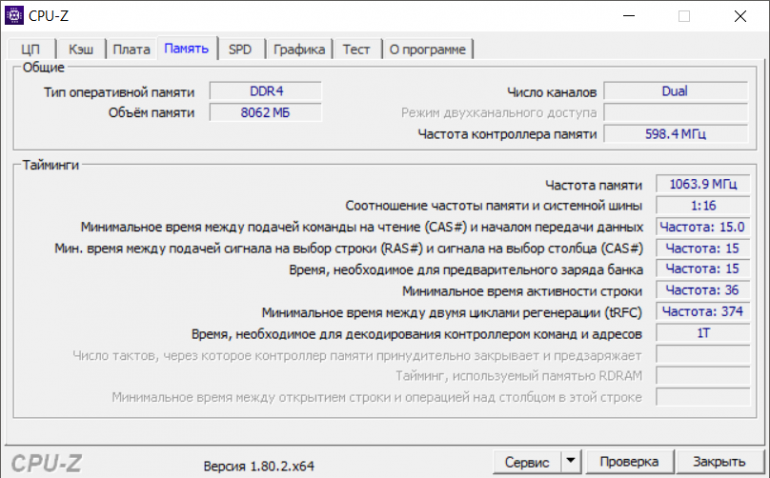Click the Проверка button
The image size is (770, 478).
[x=630, y=461]
